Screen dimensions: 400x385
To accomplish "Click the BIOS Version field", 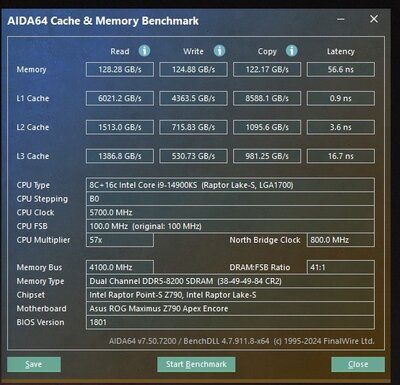I will [x=230, y=322].
